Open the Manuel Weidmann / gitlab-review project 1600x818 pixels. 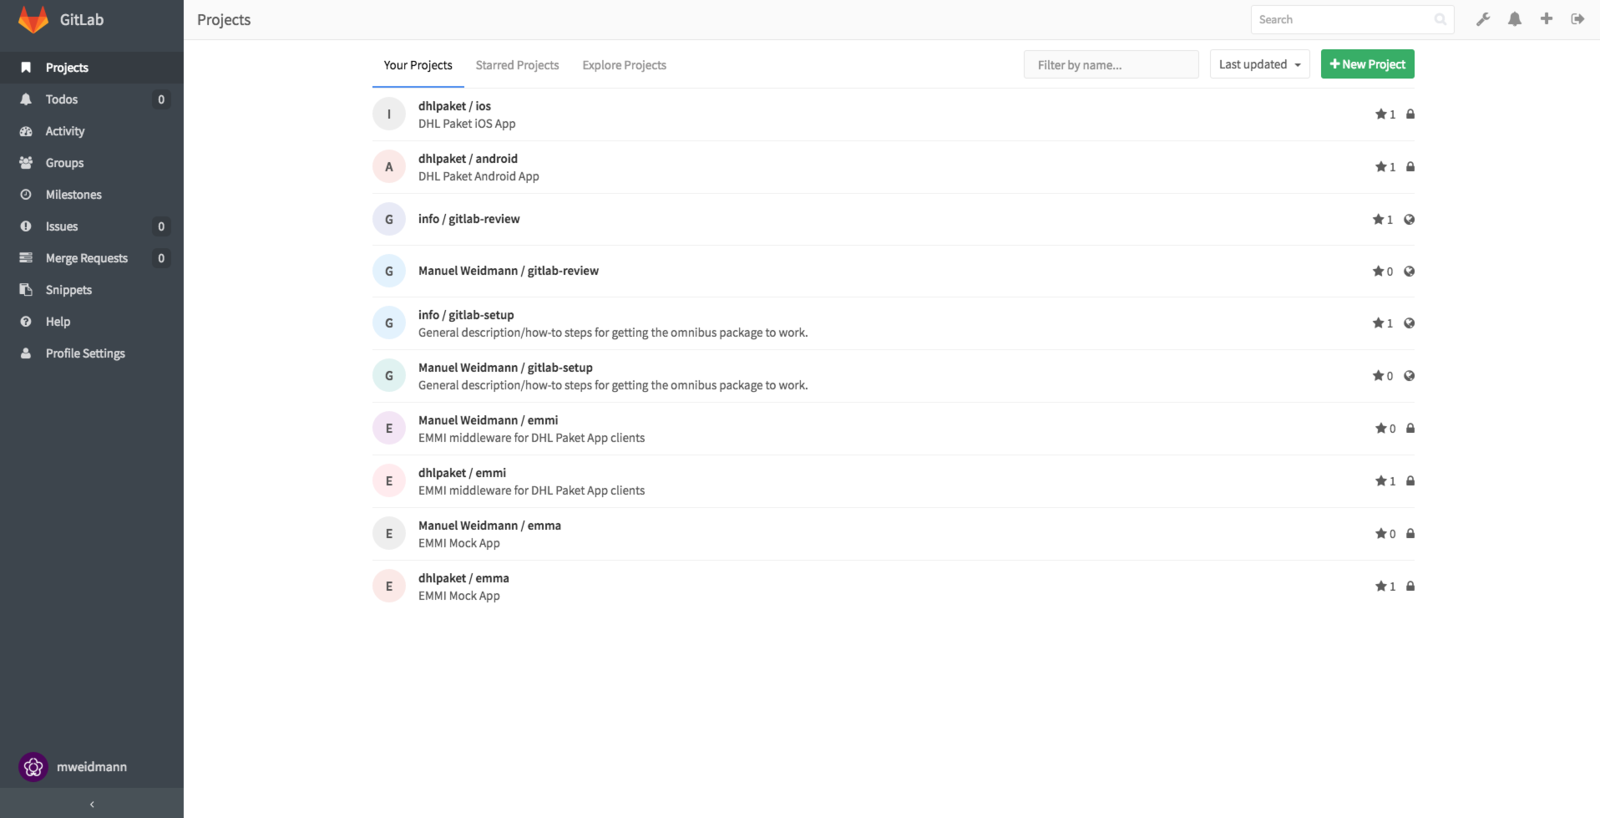click(x=509, y=271)
